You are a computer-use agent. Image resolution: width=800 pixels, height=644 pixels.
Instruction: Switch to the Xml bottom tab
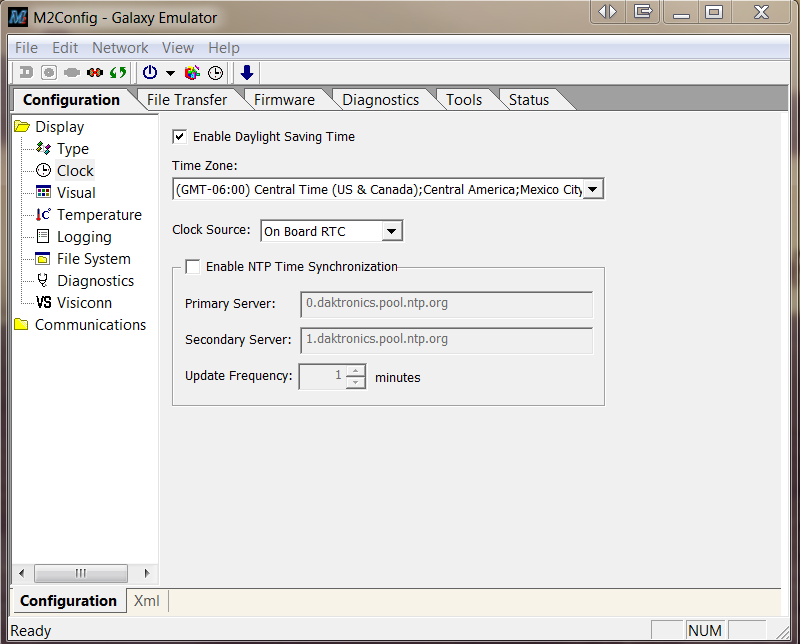(x=147, y=601)
